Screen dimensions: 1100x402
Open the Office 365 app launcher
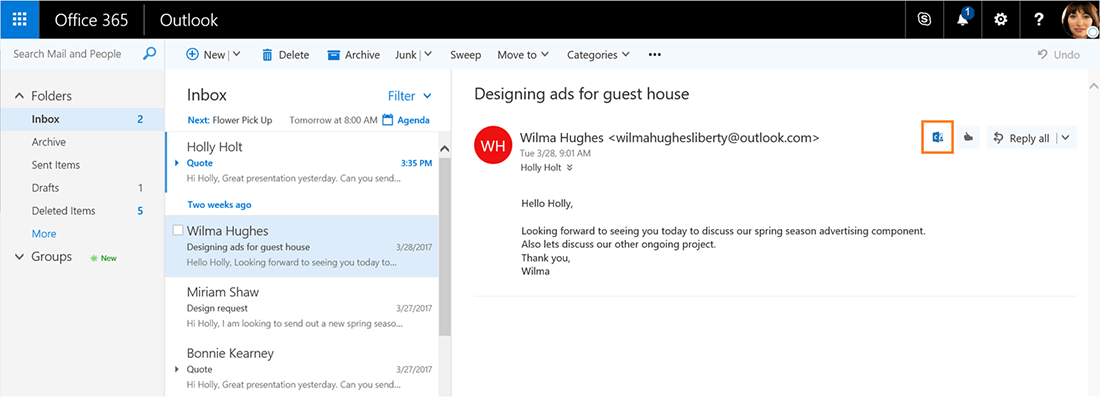click(x=19, y=20)
